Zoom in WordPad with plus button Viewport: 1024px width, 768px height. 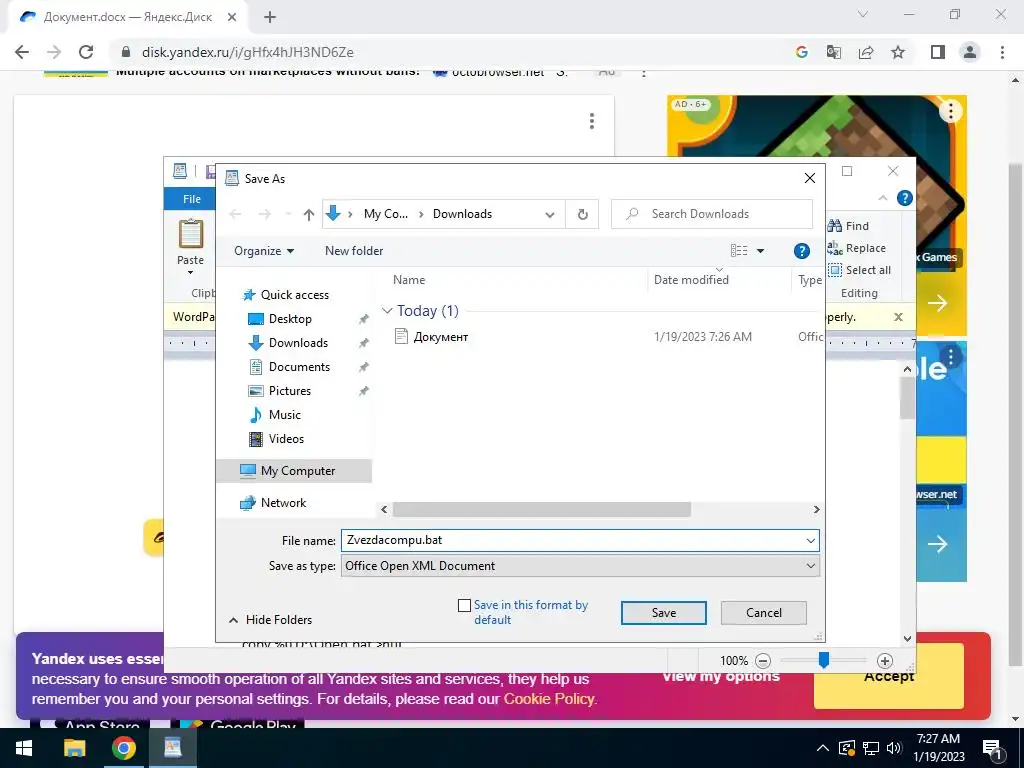[884, 661]
